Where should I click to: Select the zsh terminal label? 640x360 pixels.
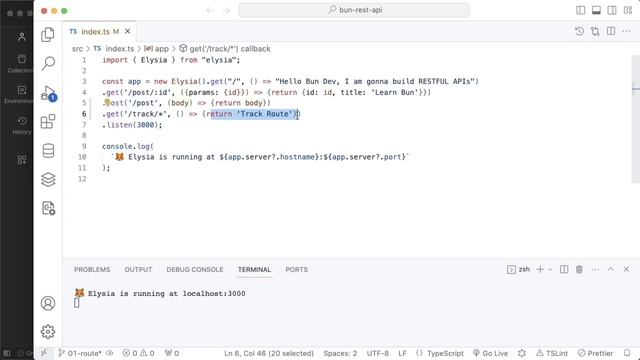click(519, 269)
